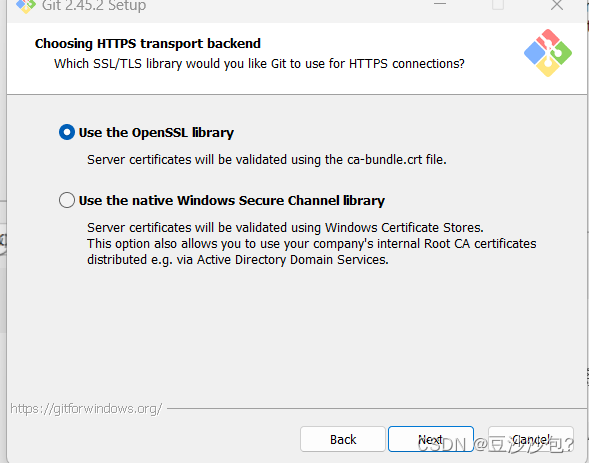The height and width of the screenshot is (463, 589).
Task: Click the colorful Git logo in the header
Action: coord(548,53)
